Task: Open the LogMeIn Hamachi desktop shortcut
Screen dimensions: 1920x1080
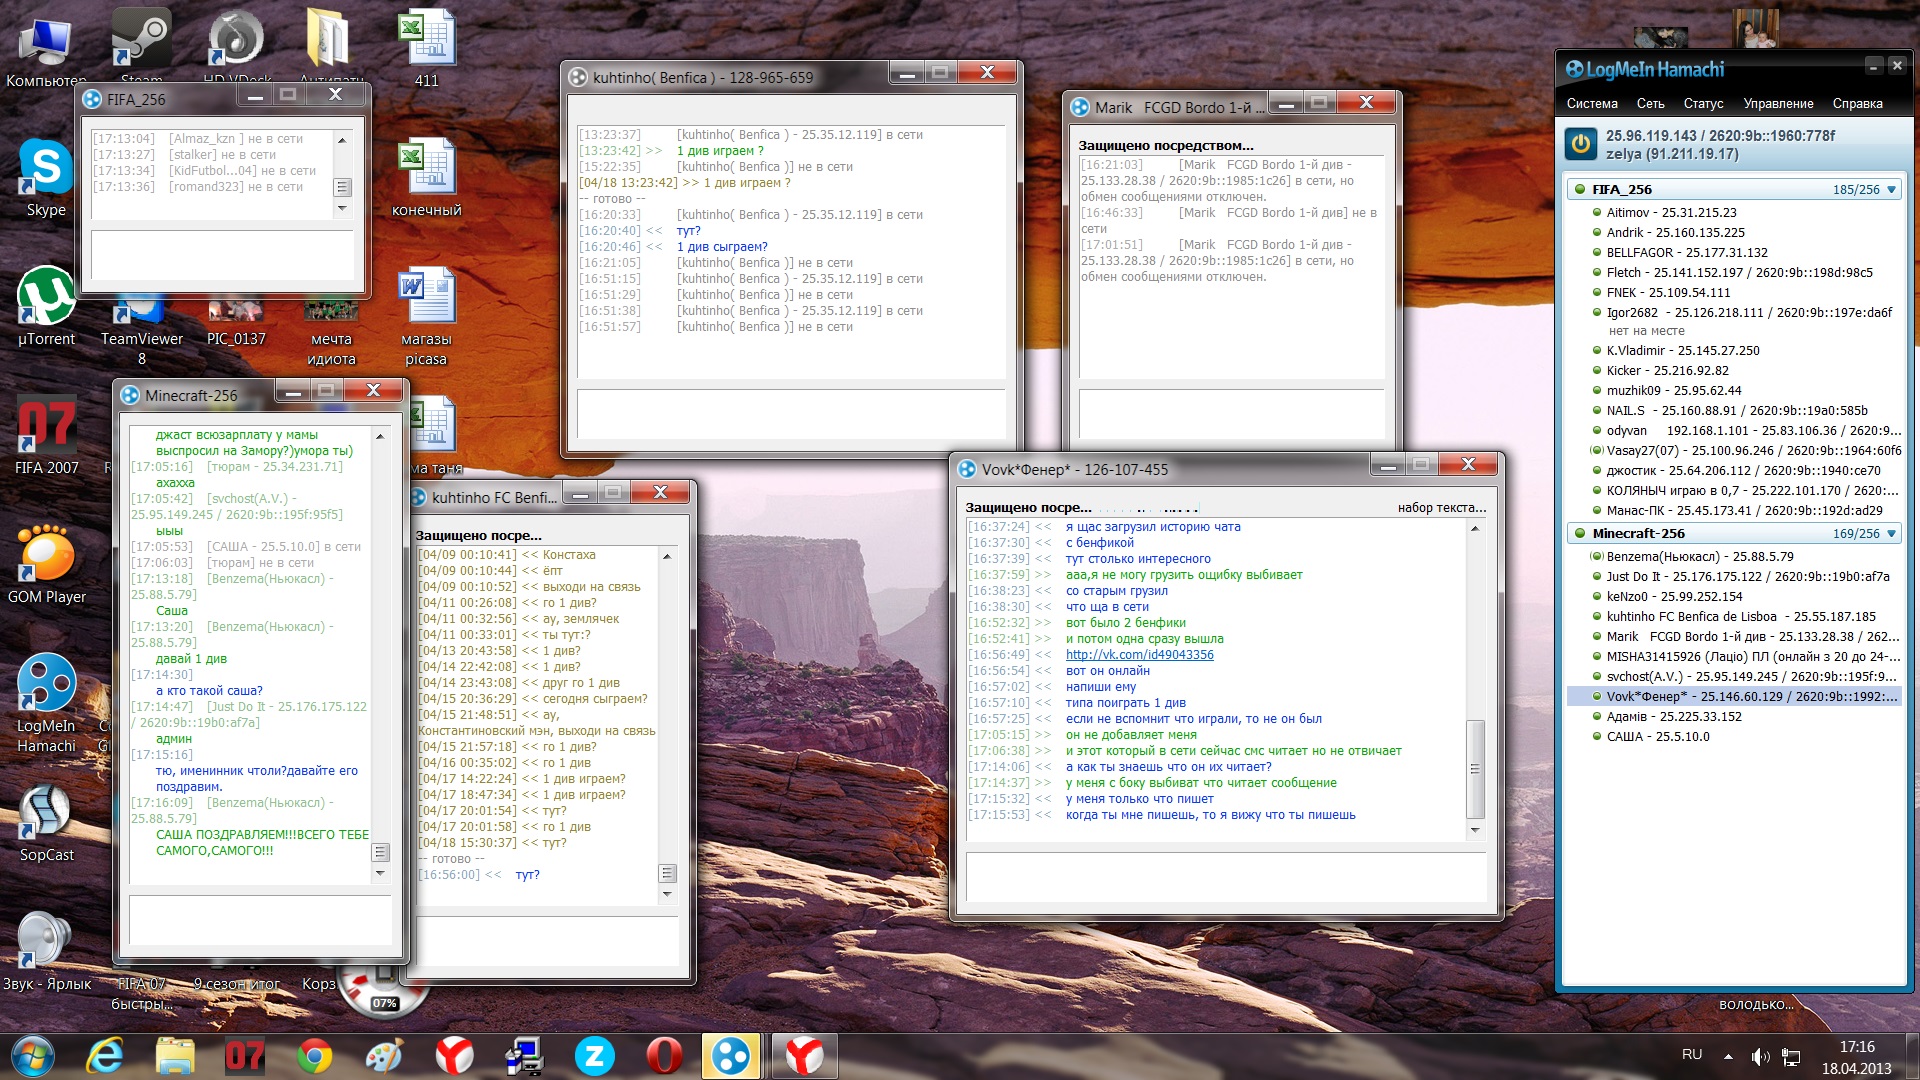Action: [46, 684]
